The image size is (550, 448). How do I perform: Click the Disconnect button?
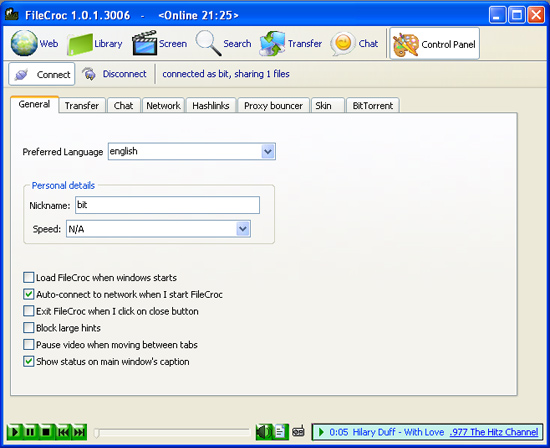pyautogui.click(x=114, y=74)
